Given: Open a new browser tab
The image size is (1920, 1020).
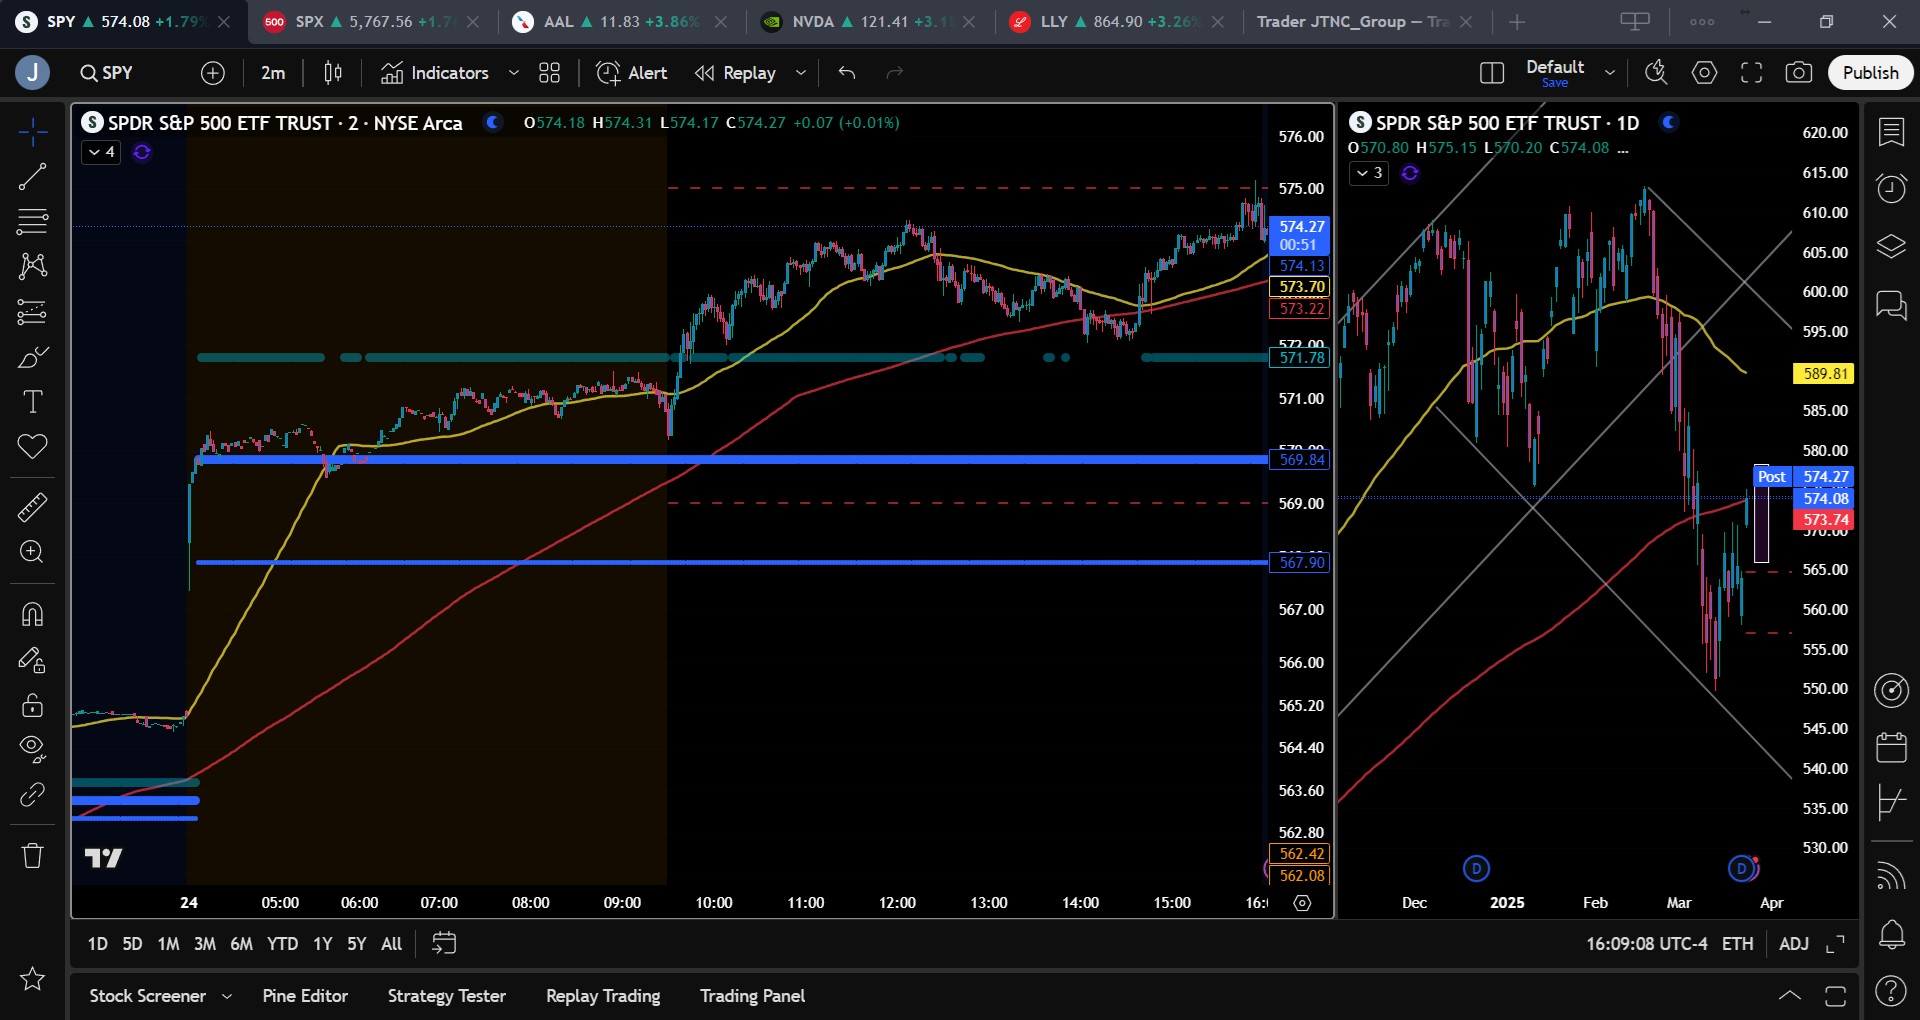Looking at the screenshot, I should click(1517, 22).
